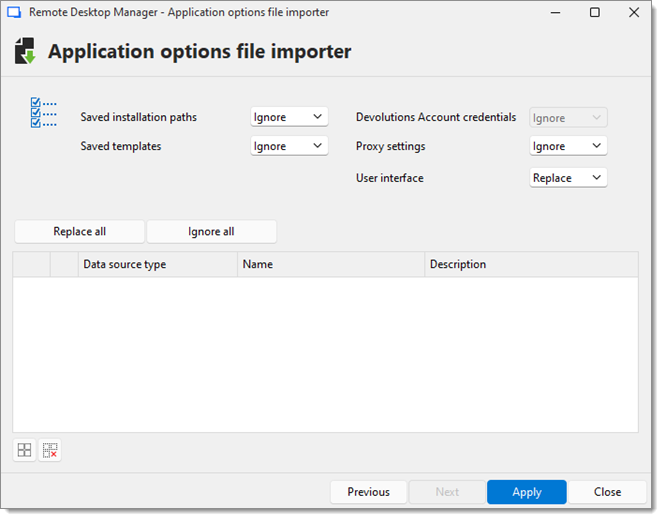662x519 pixels.
Task: Click the Saved templates label
Action: click(121, 146)
